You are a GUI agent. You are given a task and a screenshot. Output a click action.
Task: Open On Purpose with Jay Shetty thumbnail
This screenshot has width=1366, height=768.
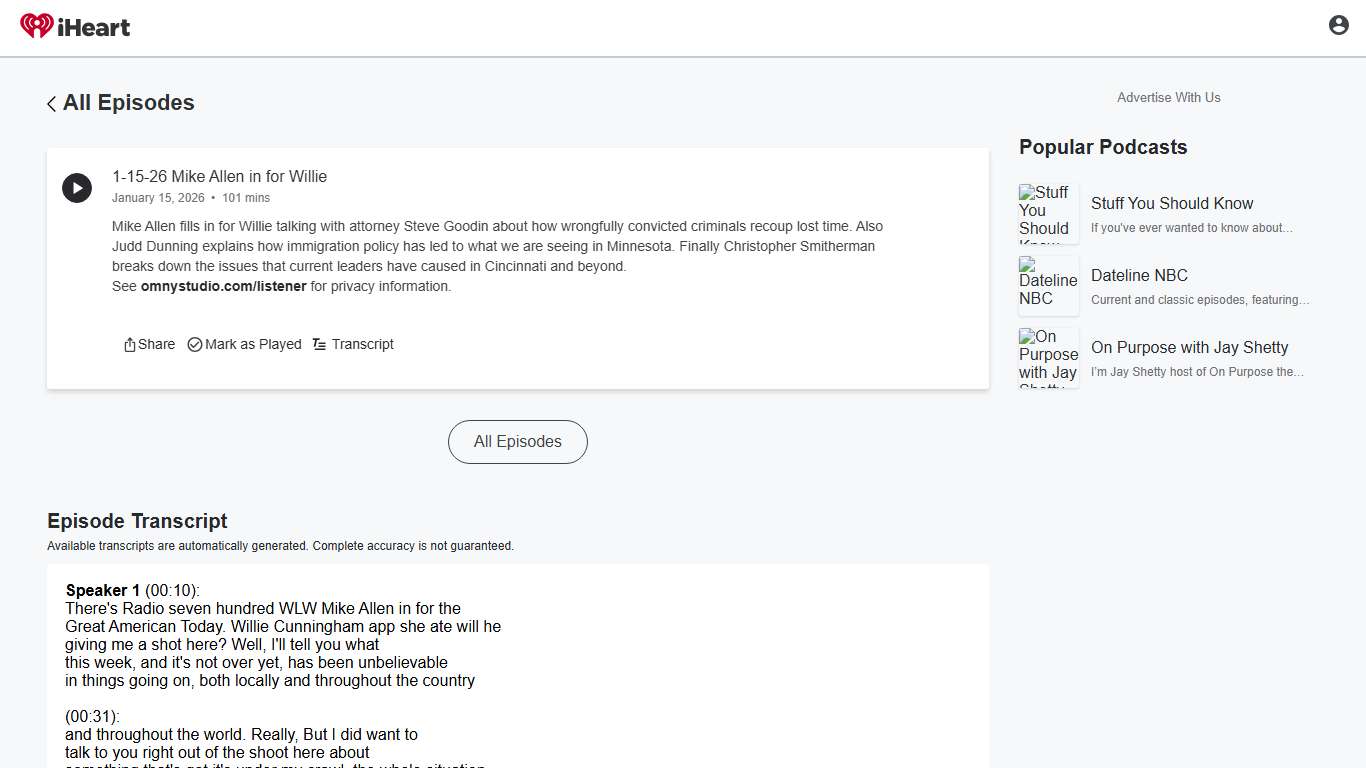[1048, 358]
